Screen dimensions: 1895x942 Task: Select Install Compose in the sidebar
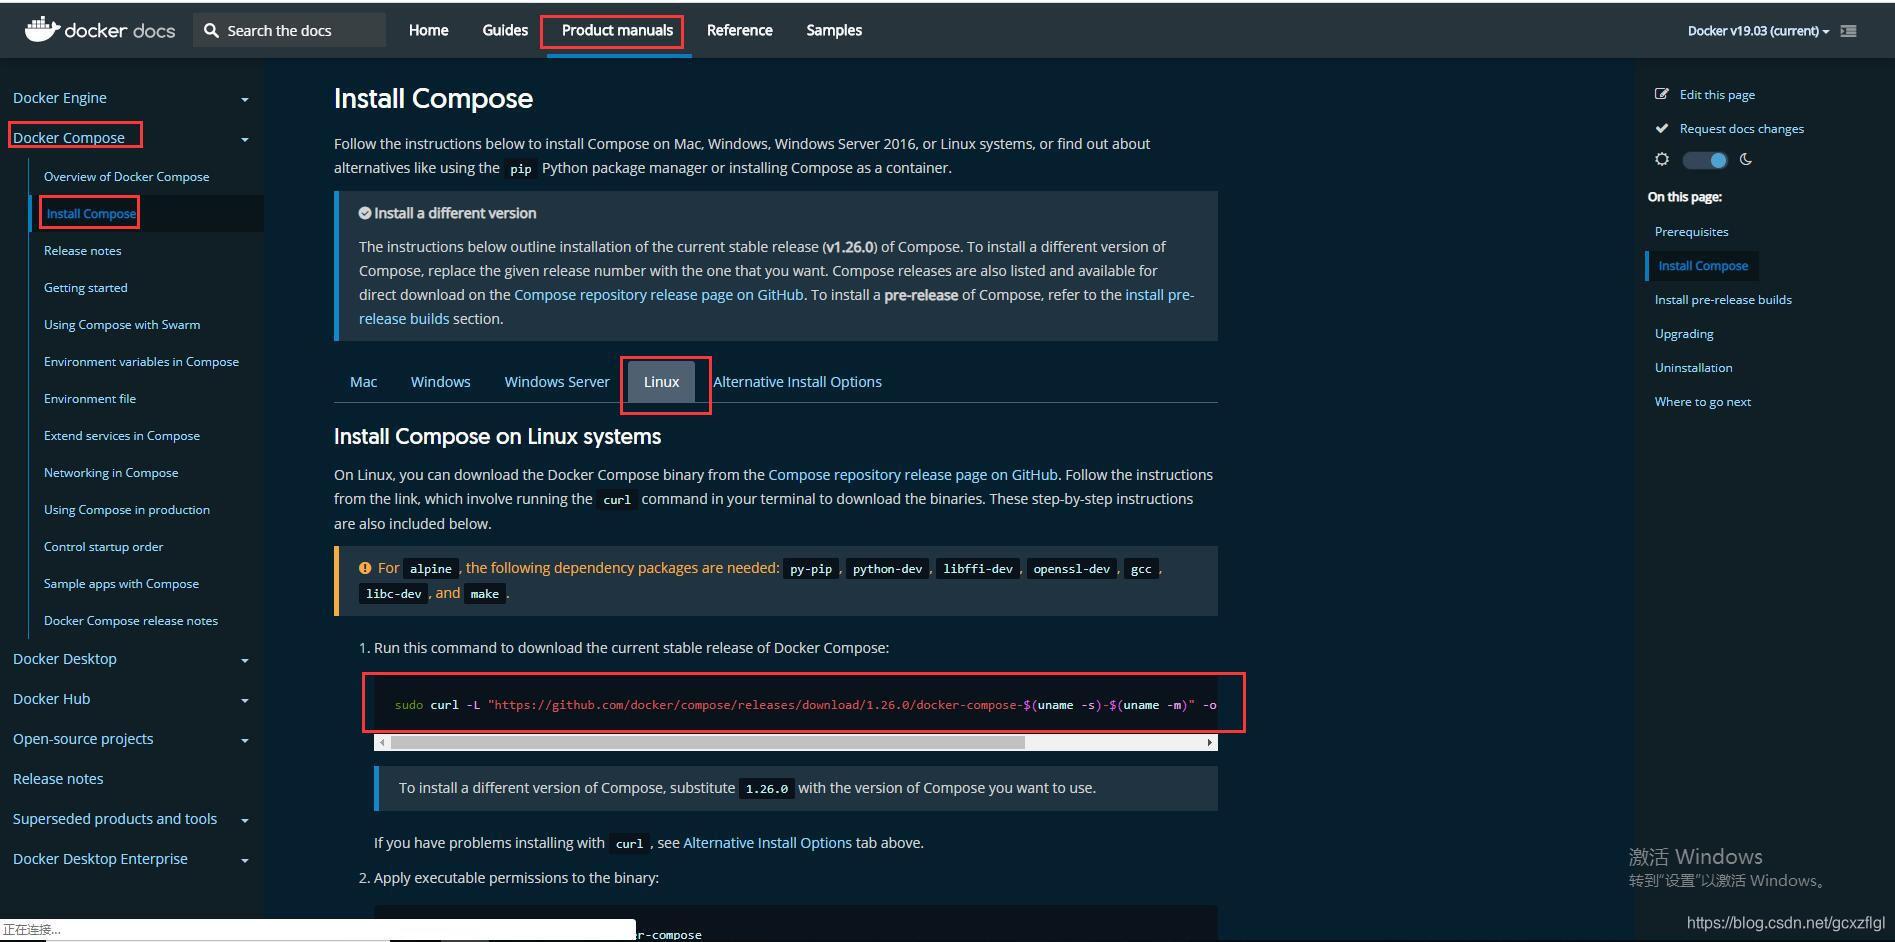pos(91,214)
